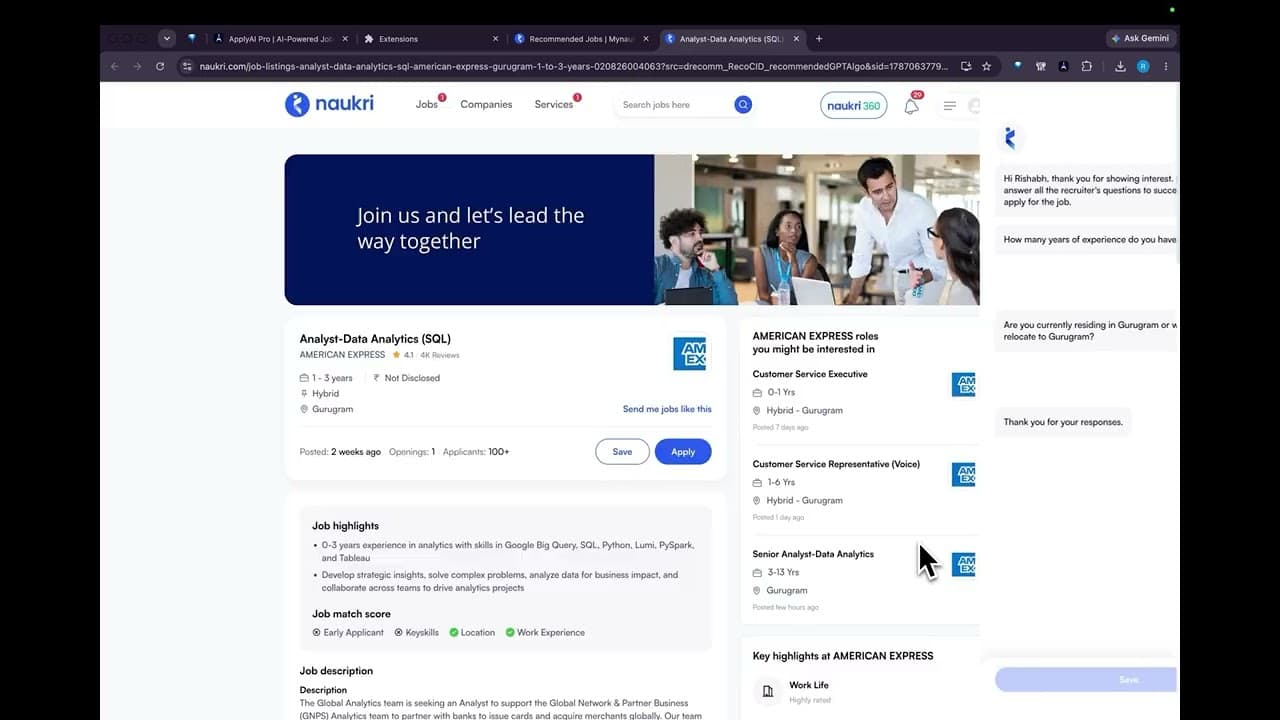Click the 'Applicants: 100+' text
The width and height of the screenshot is (1280, 720).
pyautogui.click(x=476, y=452)
